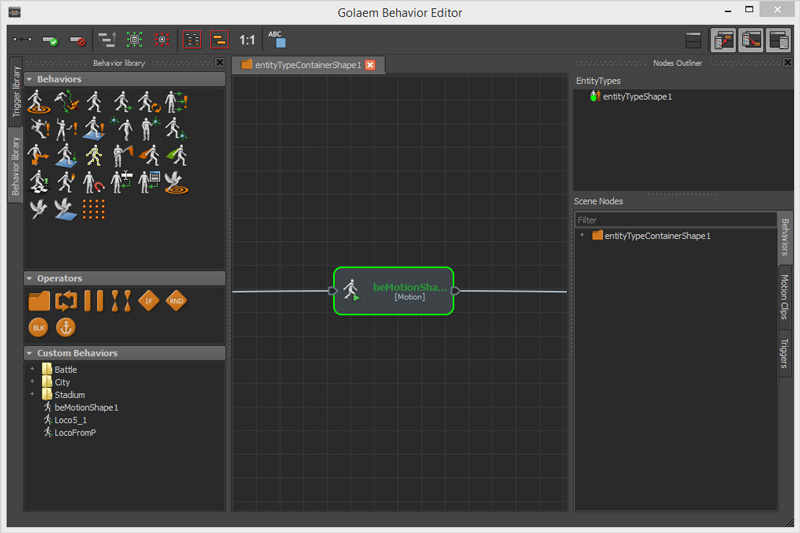
Task: Select the bird on blue plane behavior
Action: [x=66, y=209]
